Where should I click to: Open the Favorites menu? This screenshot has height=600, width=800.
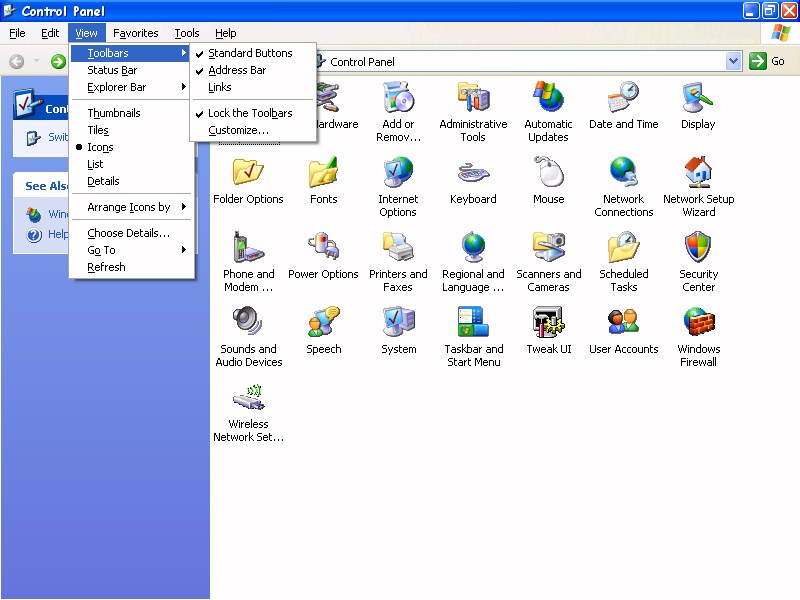point(136,33)
